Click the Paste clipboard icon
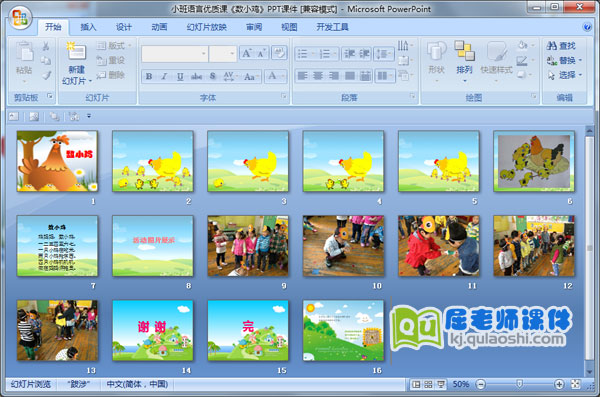 point(24,51)
